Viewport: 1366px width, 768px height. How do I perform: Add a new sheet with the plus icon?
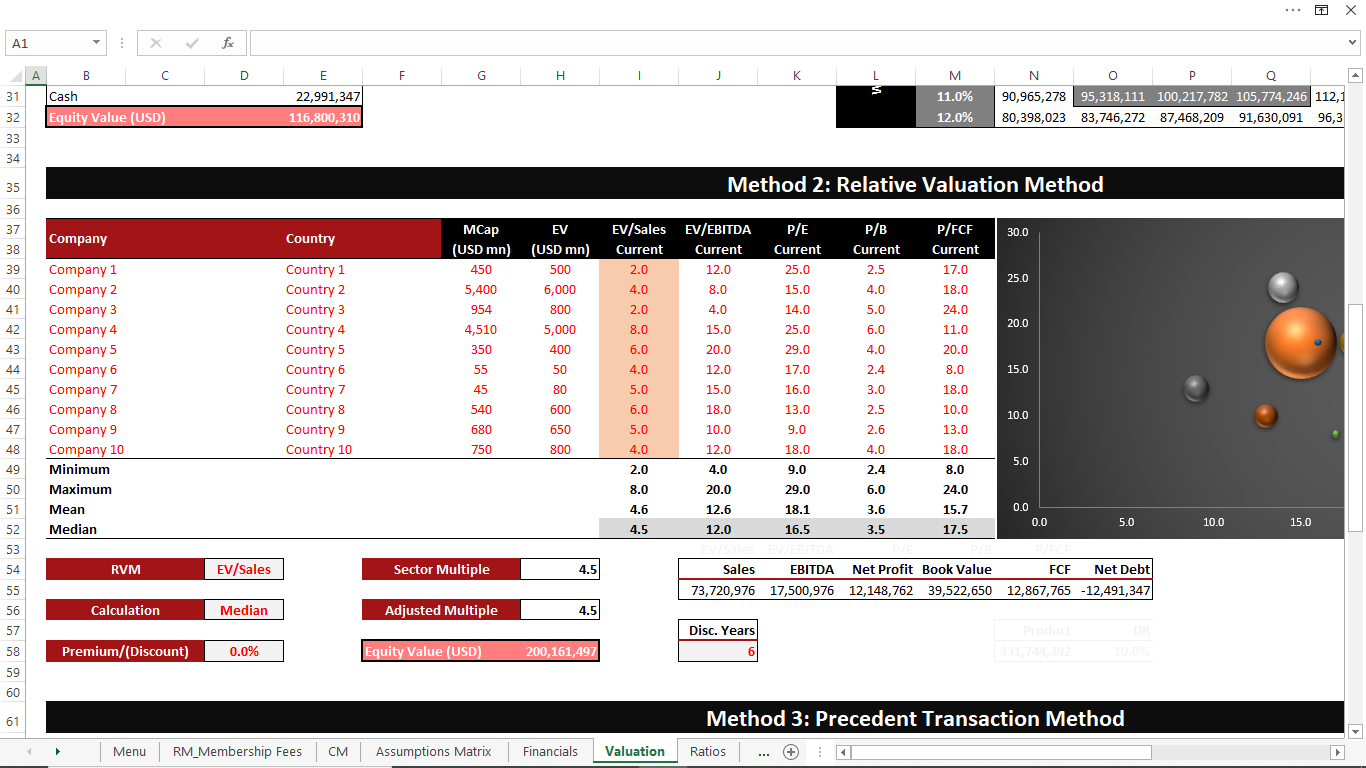[x=791, y=752]
